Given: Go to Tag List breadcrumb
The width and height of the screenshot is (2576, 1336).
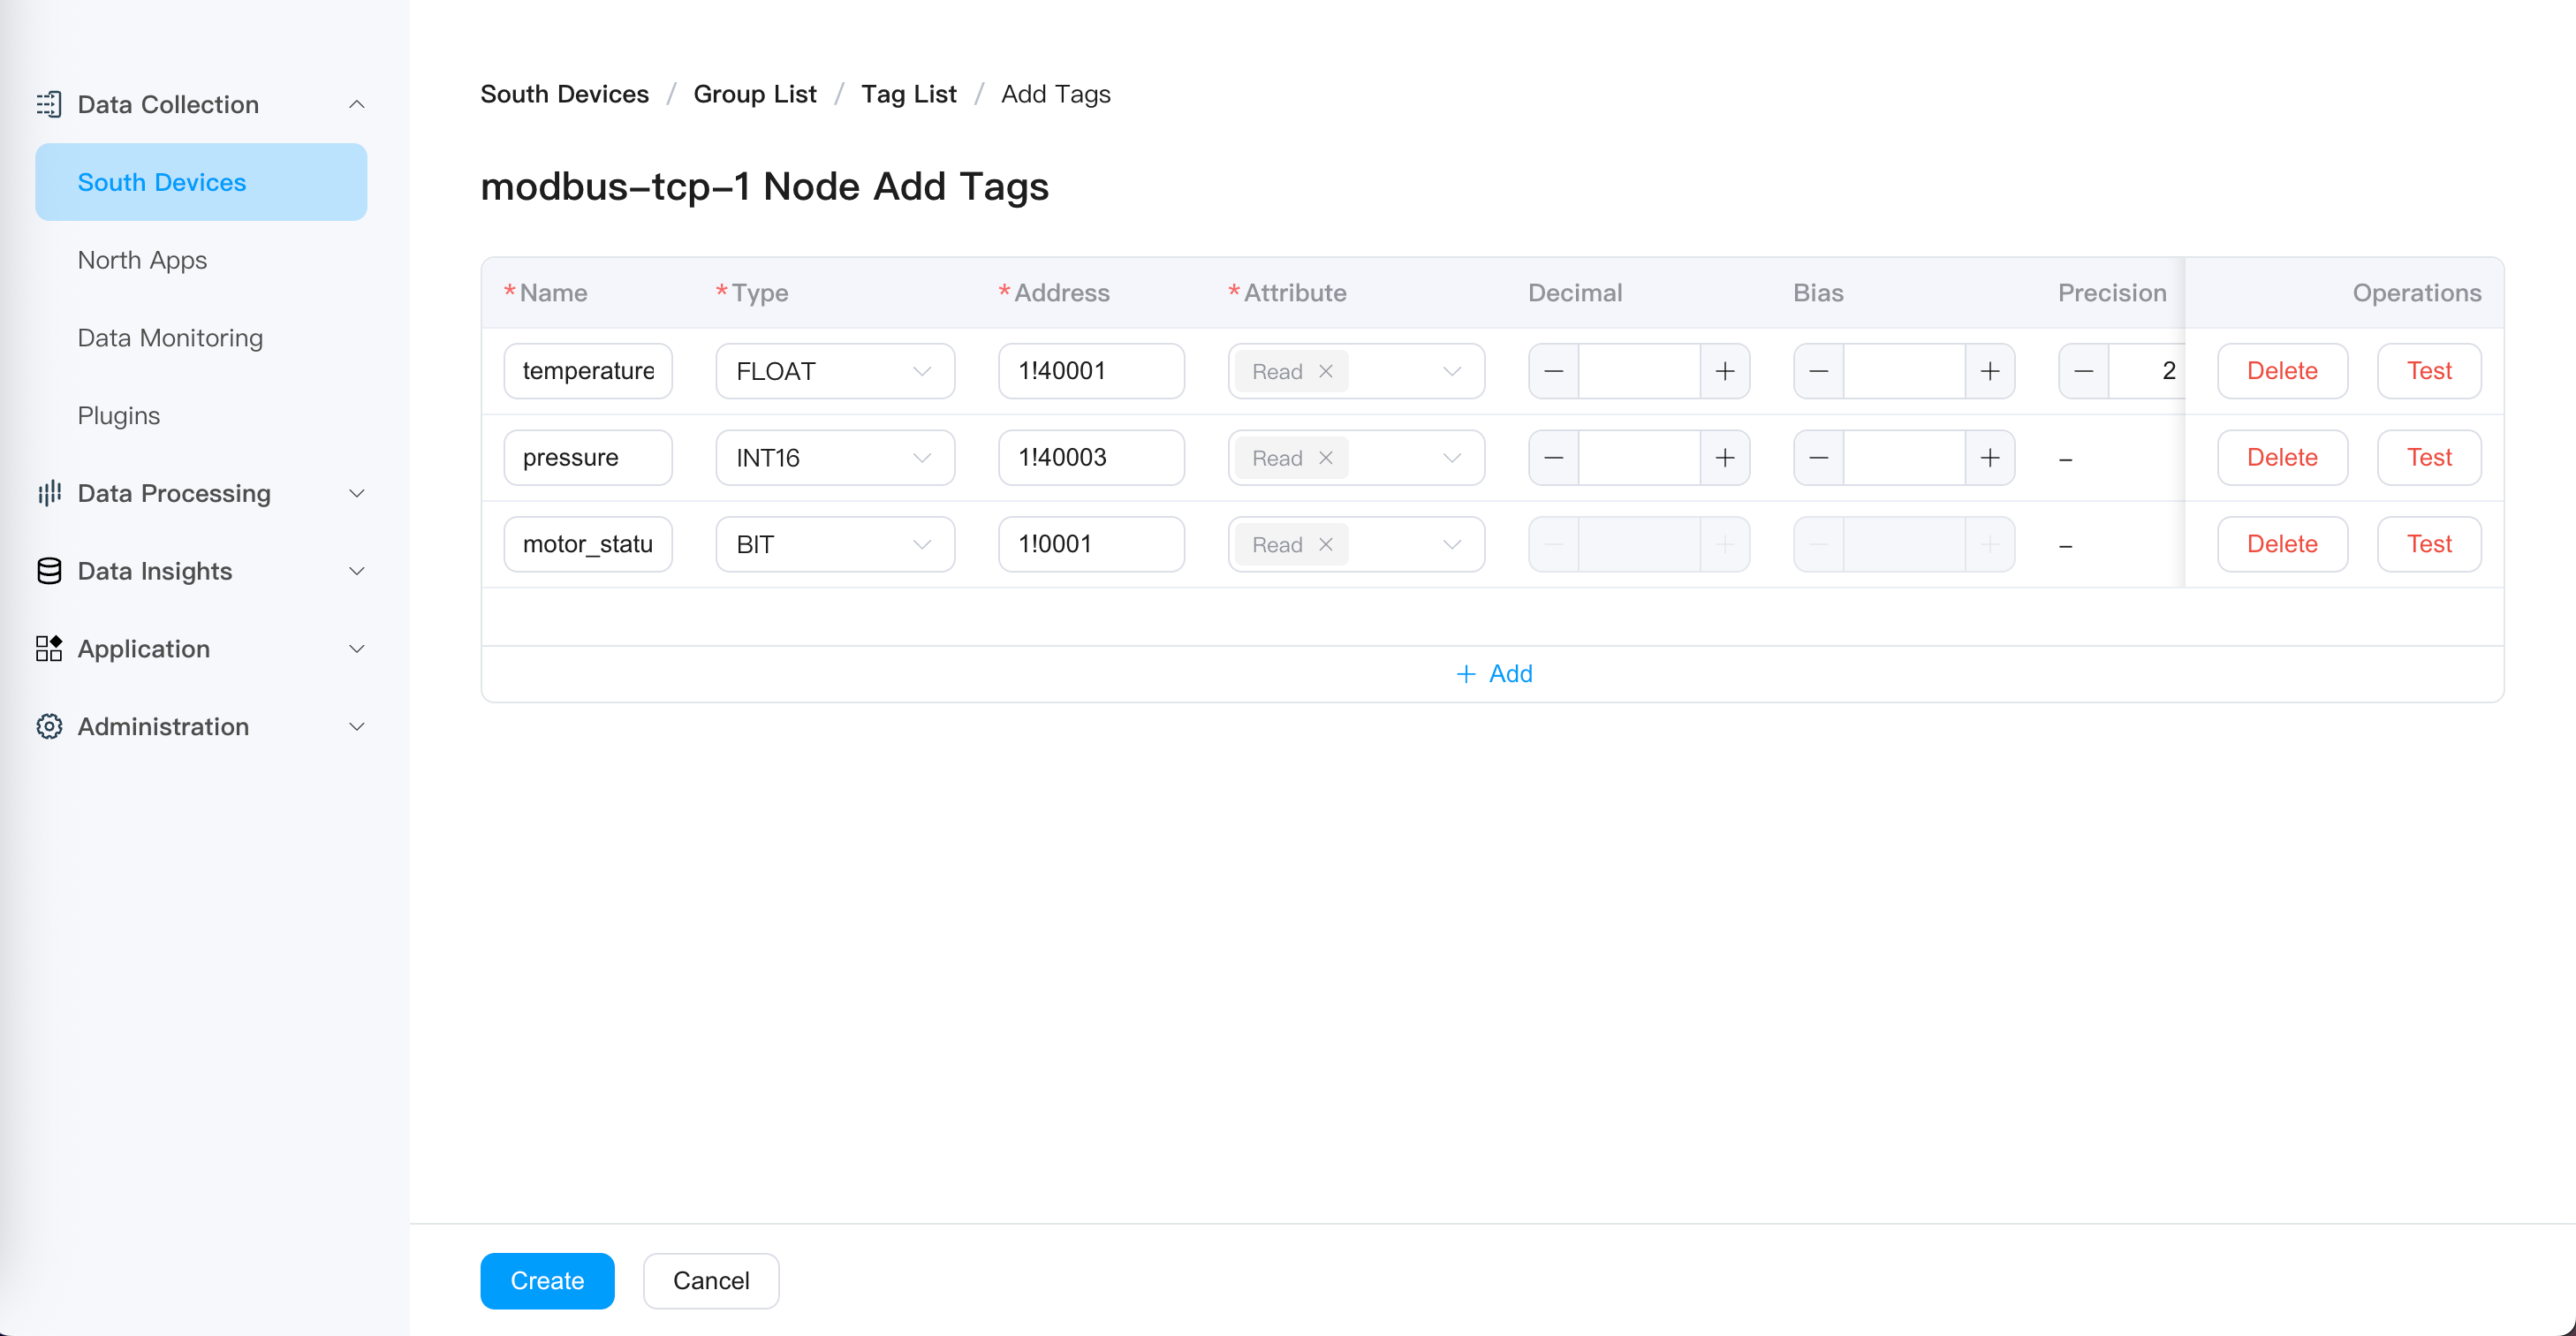Looking at the screenshot, I should tap(908, 94).
